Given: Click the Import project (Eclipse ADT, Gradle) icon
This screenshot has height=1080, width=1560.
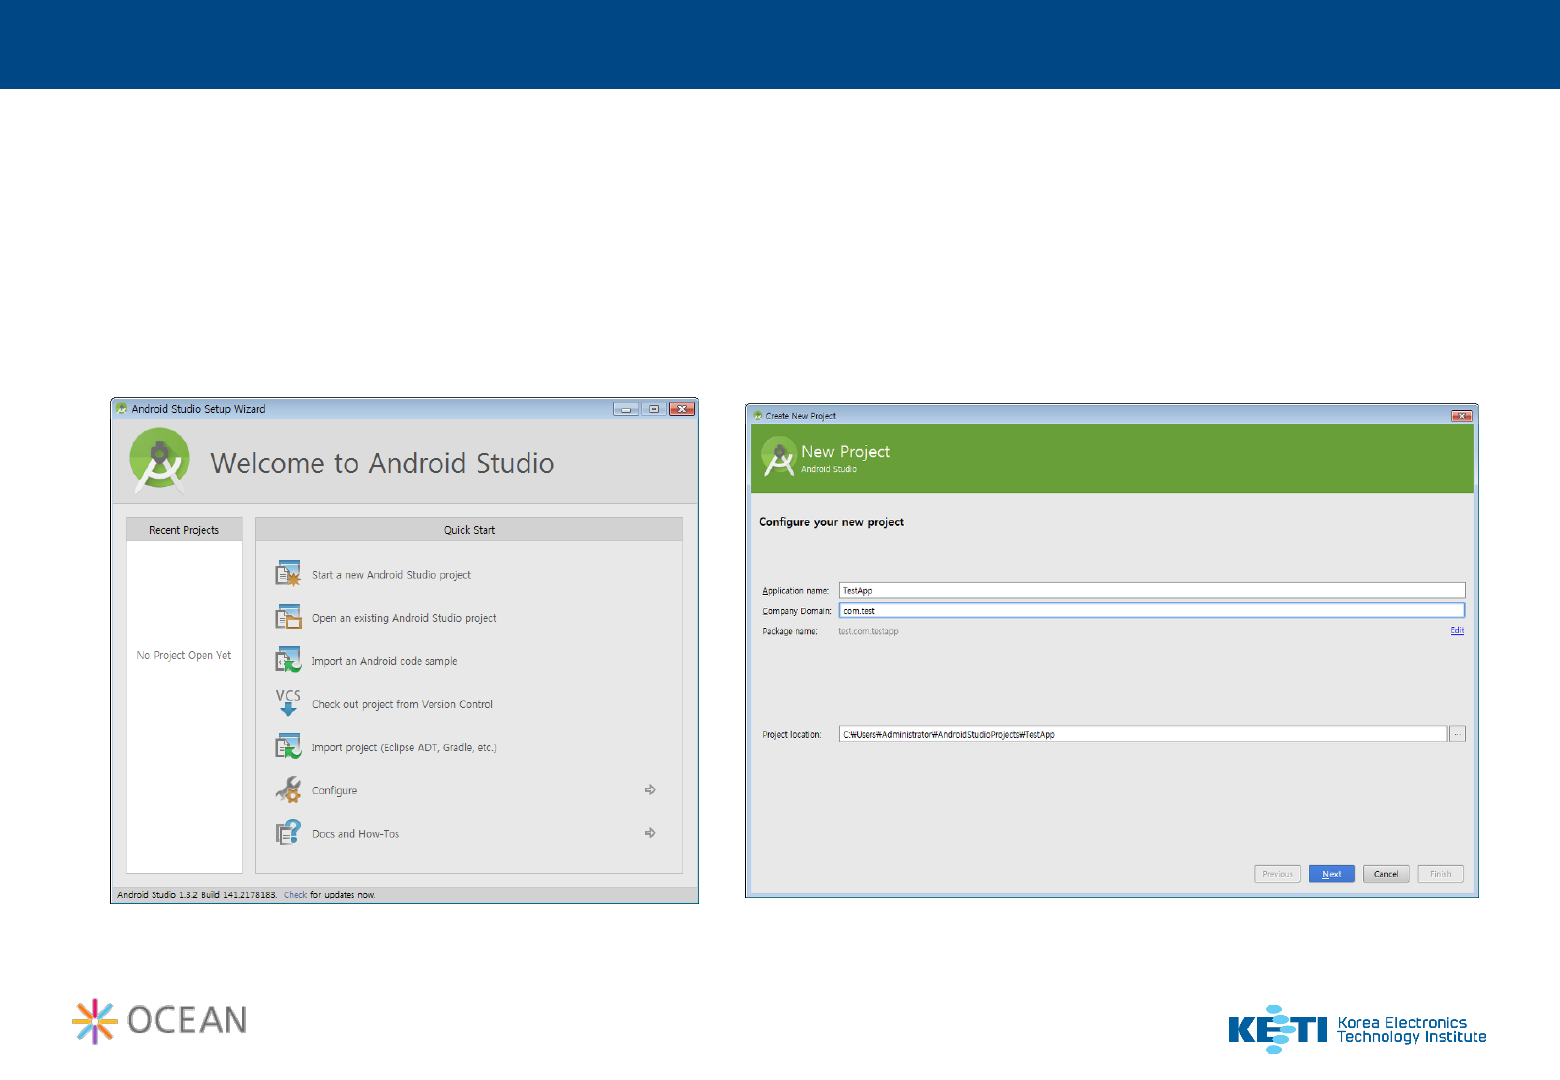Looking at the screenshot, I should click(x=288, y=746).
